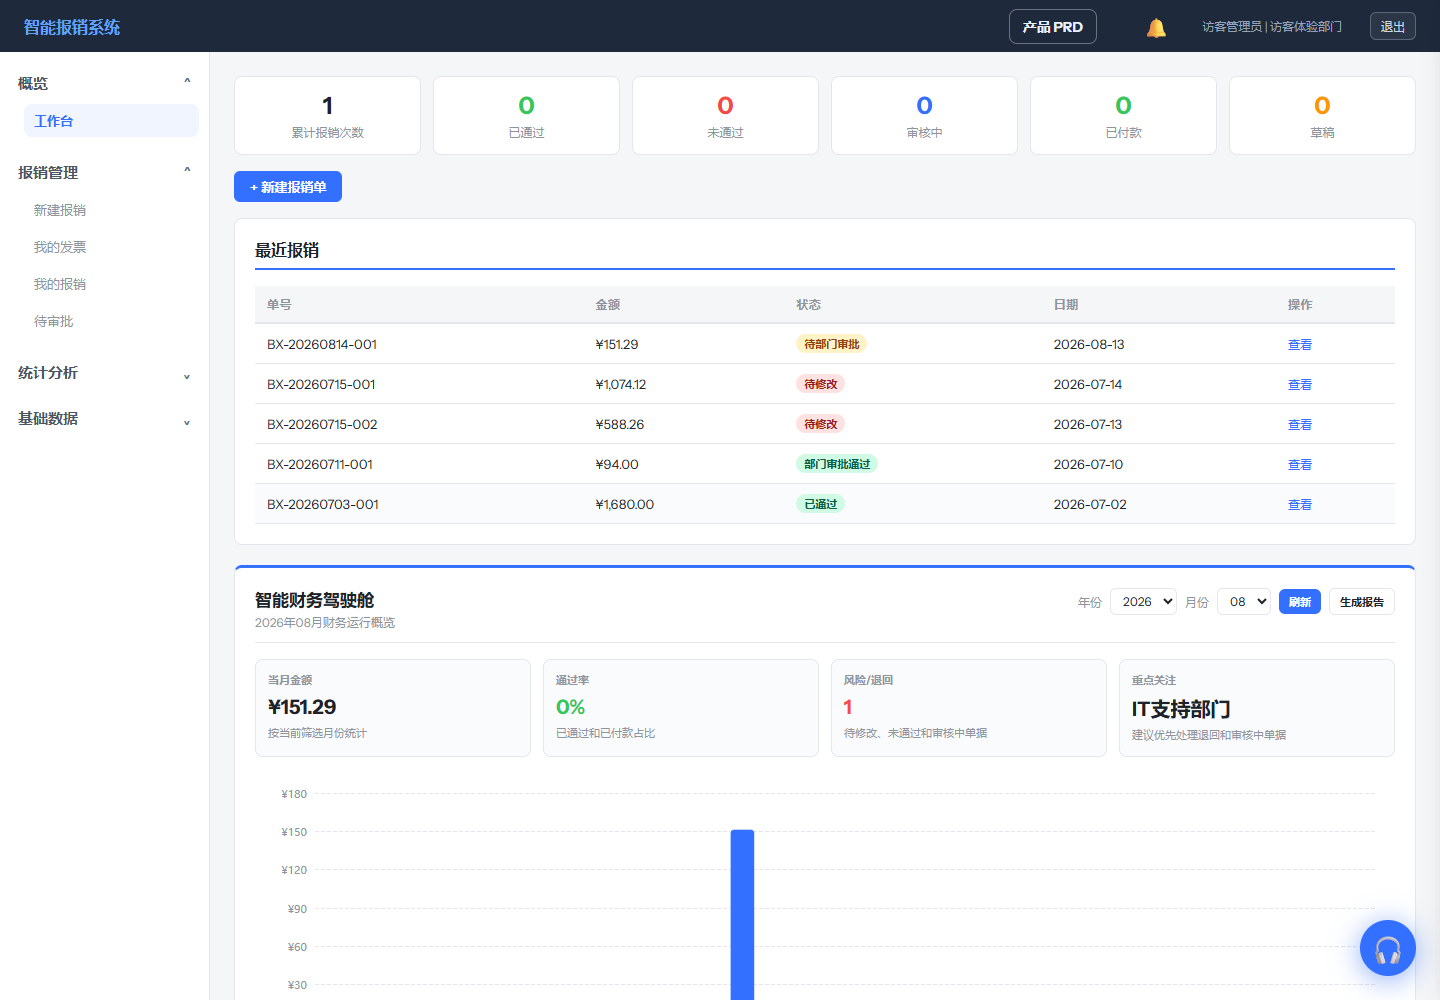Click the 已付款 stat card
Viewport: 1440px width, 1000px height.
point(1123,116)
